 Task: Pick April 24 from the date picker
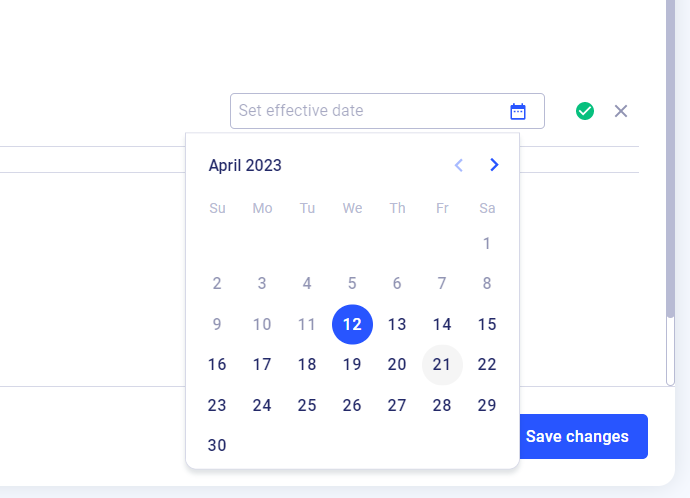point(262,405)
